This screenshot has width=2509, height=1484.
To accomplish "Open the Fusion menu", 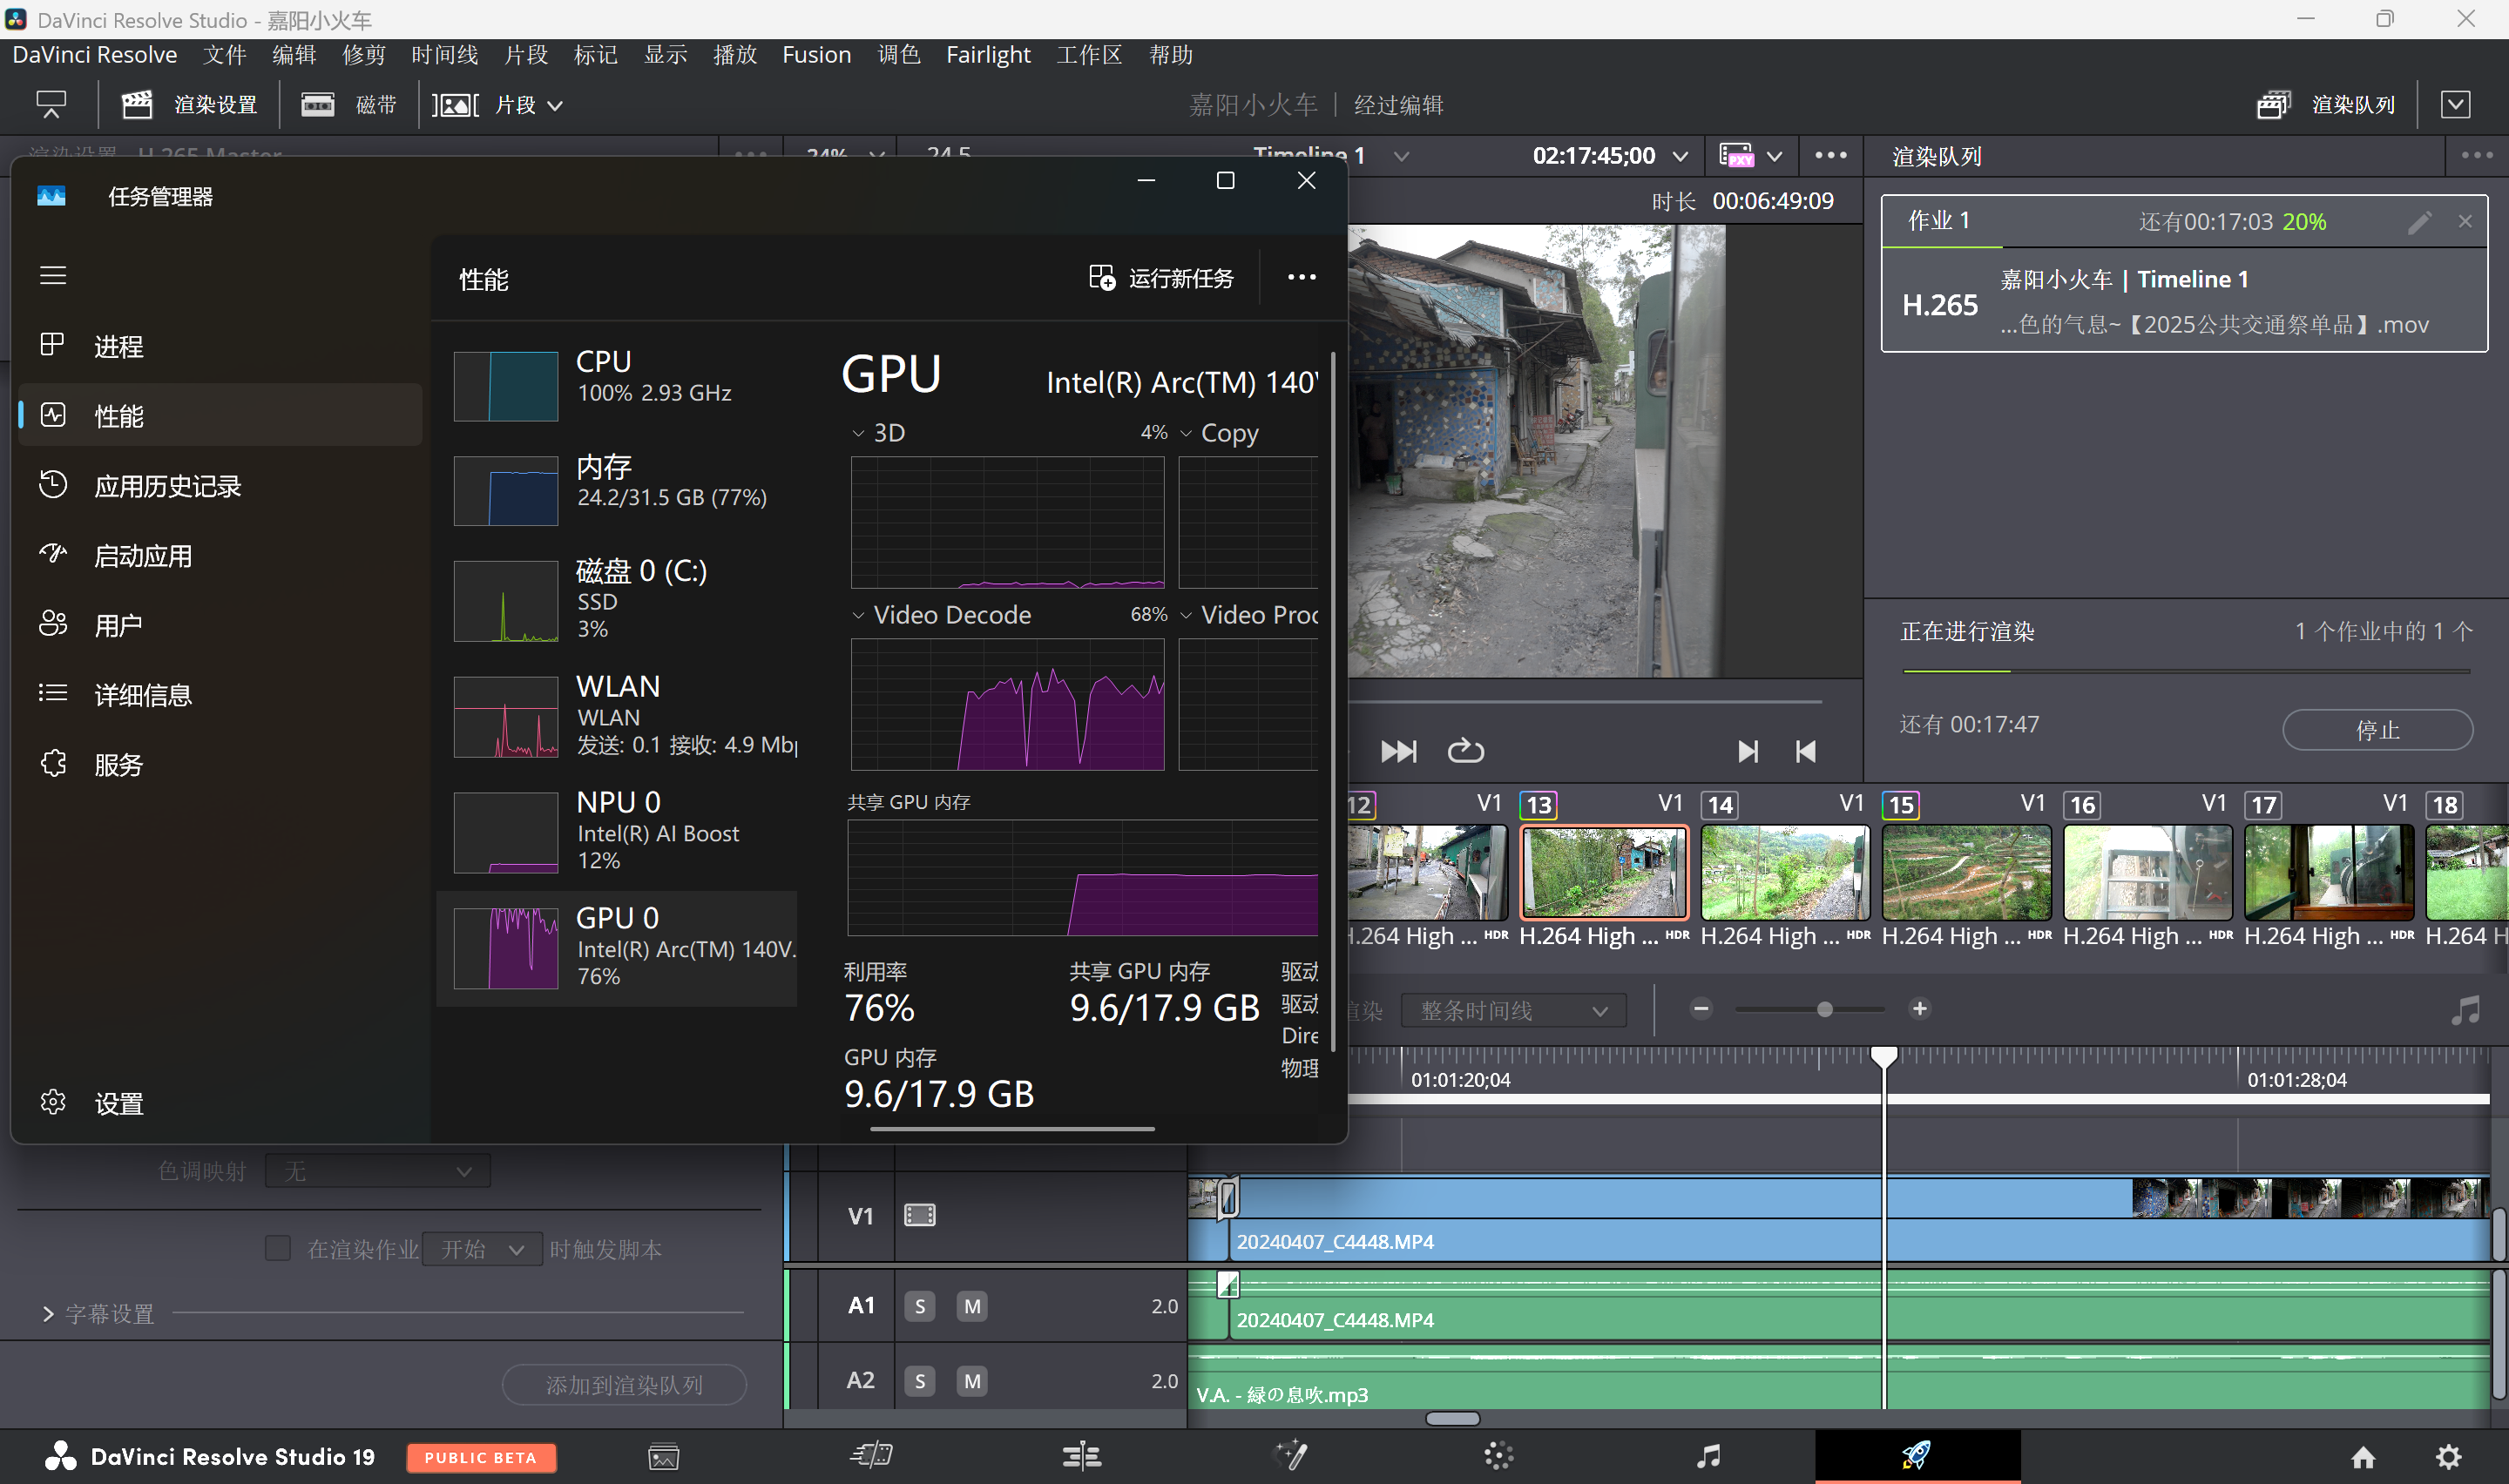I will click(816, 55).
